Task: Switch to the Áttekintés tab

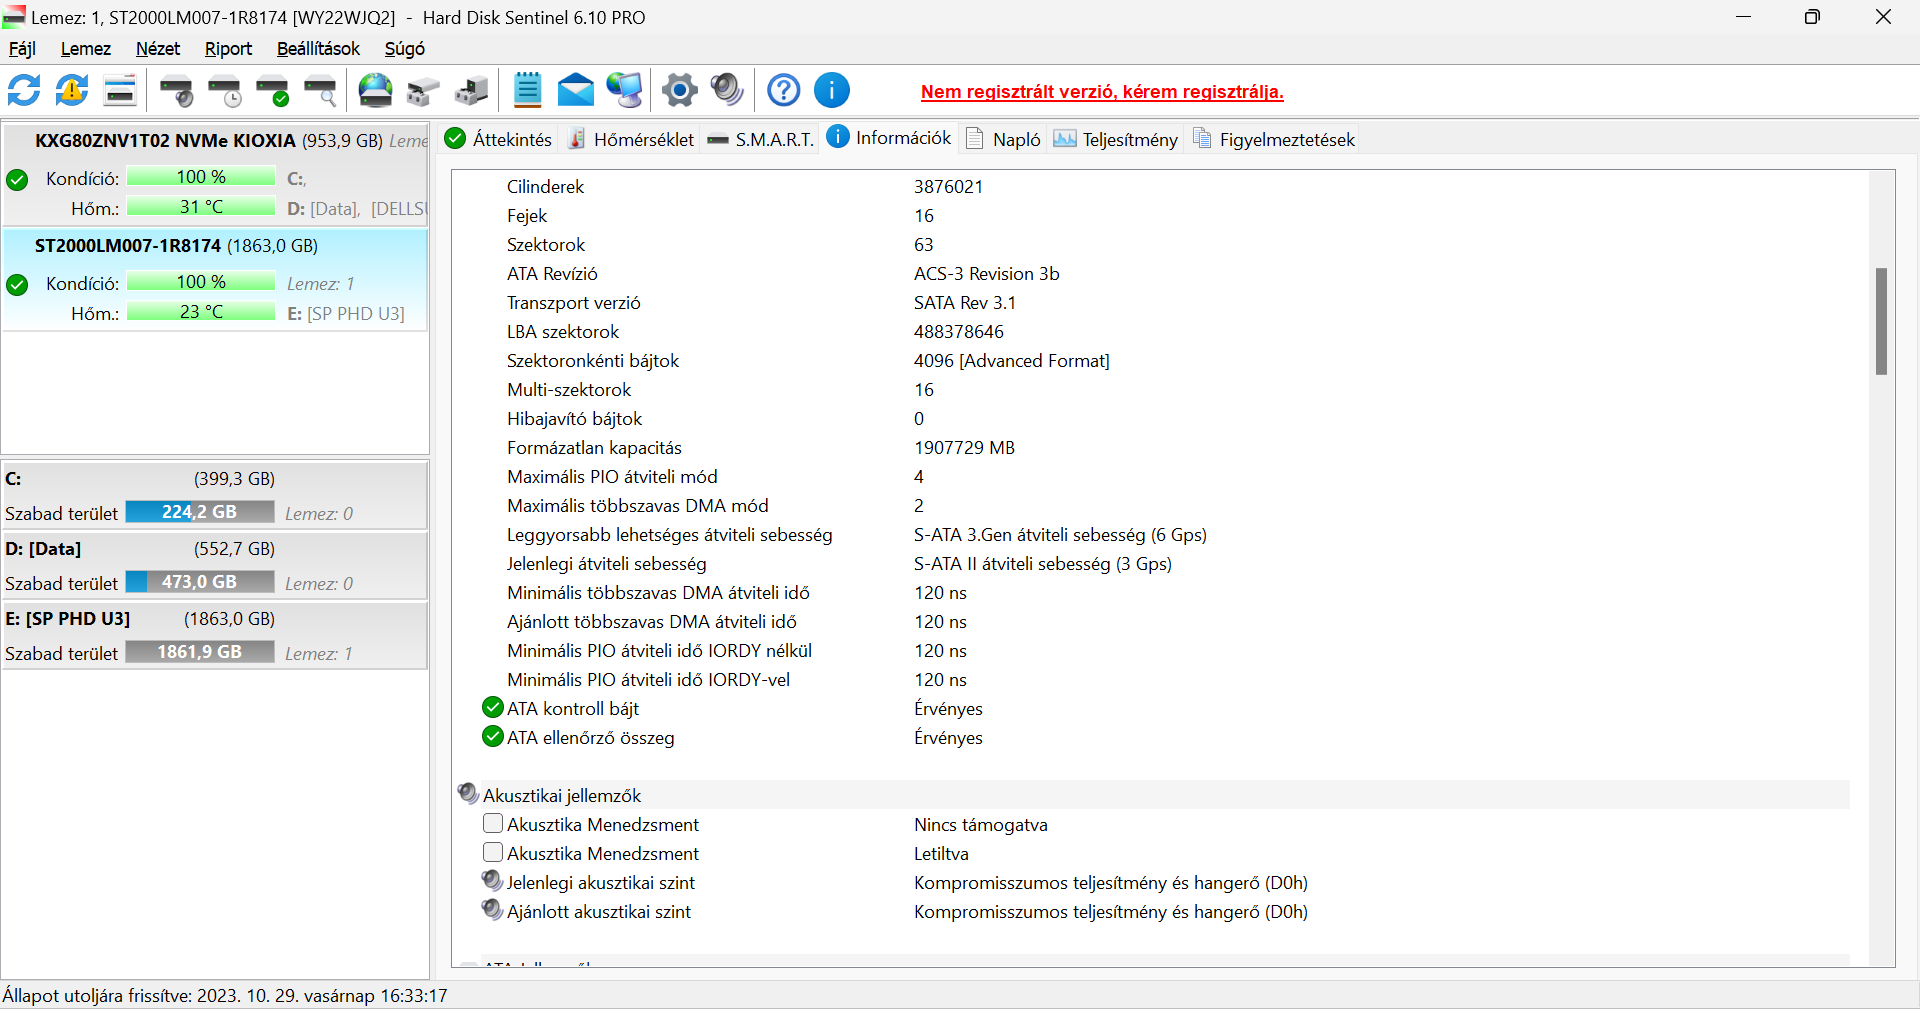Action: coord(498,139)
